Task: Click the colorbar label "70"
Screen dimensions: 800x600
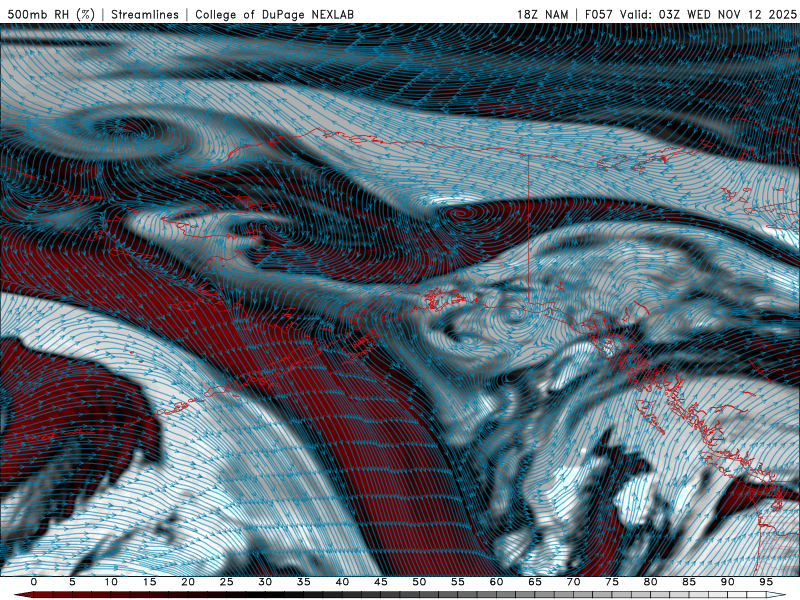Action: tap(573, 582)
